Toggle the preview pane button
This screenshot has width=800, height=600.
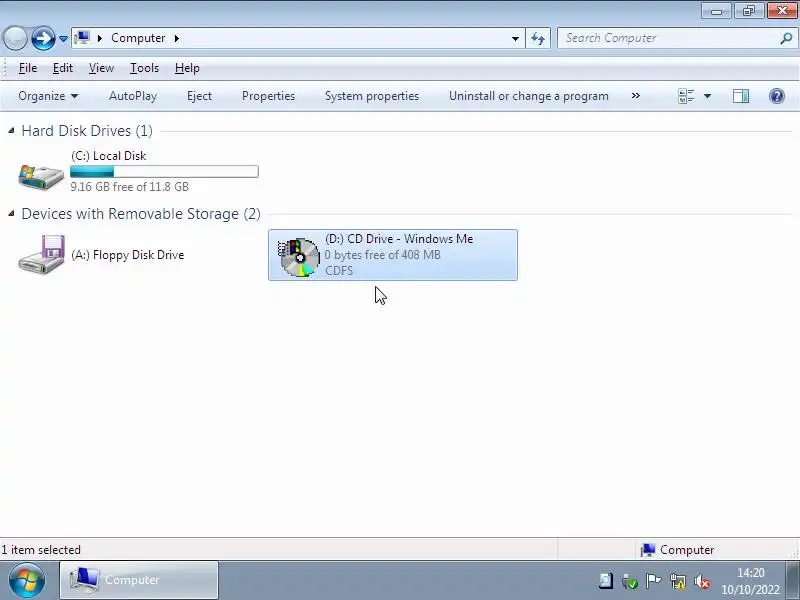[x=741, y=96]
